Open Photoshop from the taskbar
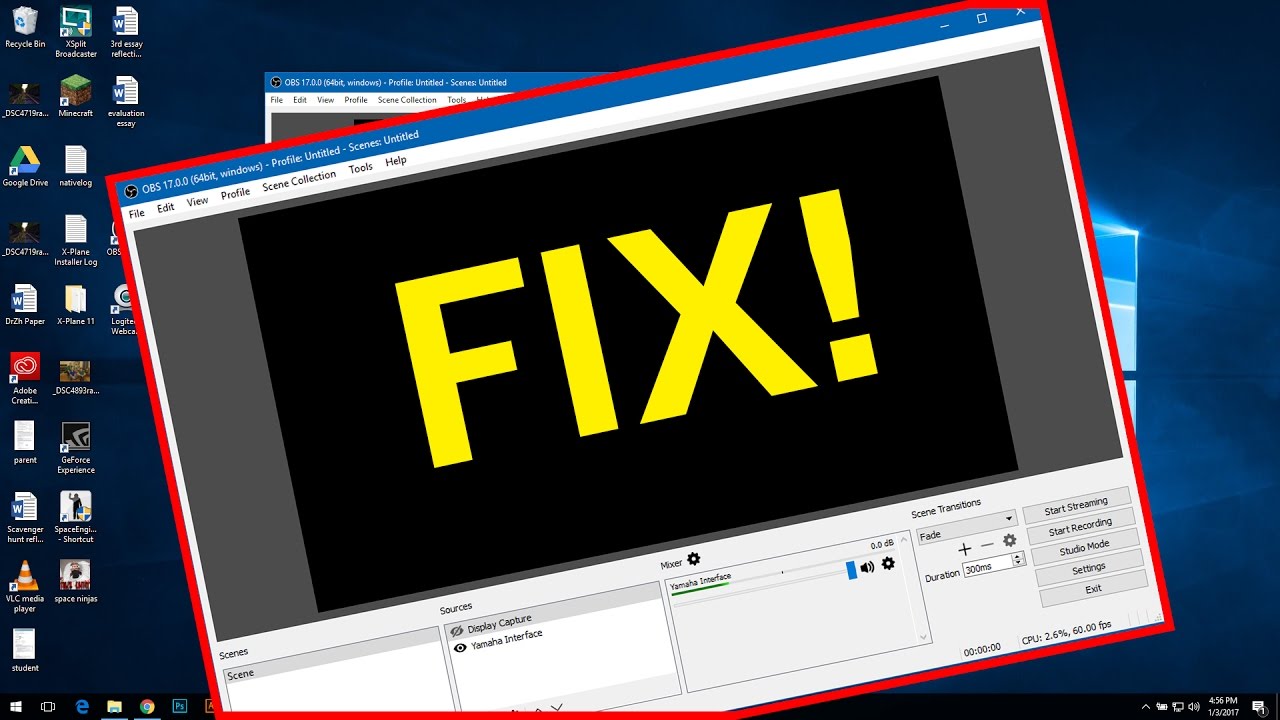Viewport: 1280px width, 720px height. tap(180, 706)
